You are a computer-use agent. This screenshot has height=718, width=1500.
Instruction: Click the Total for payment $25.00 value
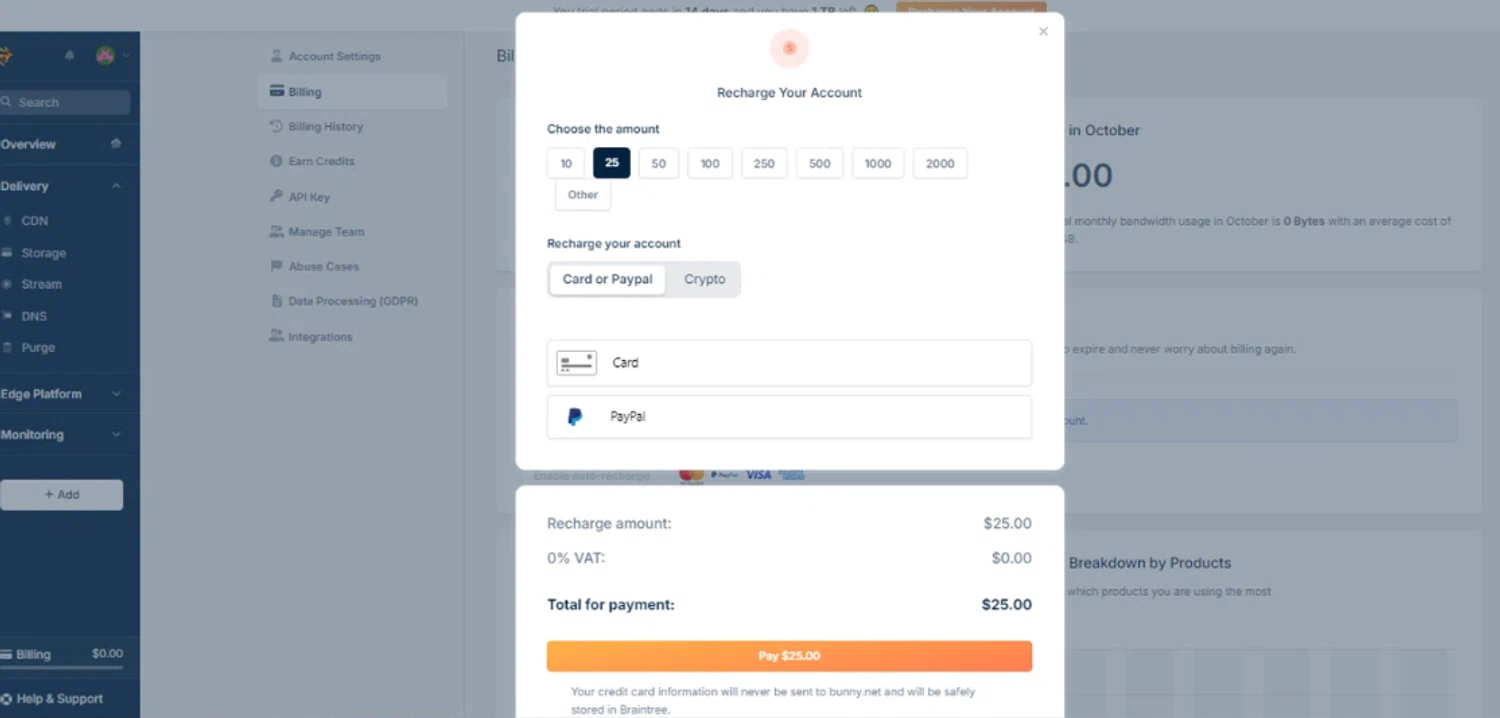pyautogui.click(x=1006, y=604)
